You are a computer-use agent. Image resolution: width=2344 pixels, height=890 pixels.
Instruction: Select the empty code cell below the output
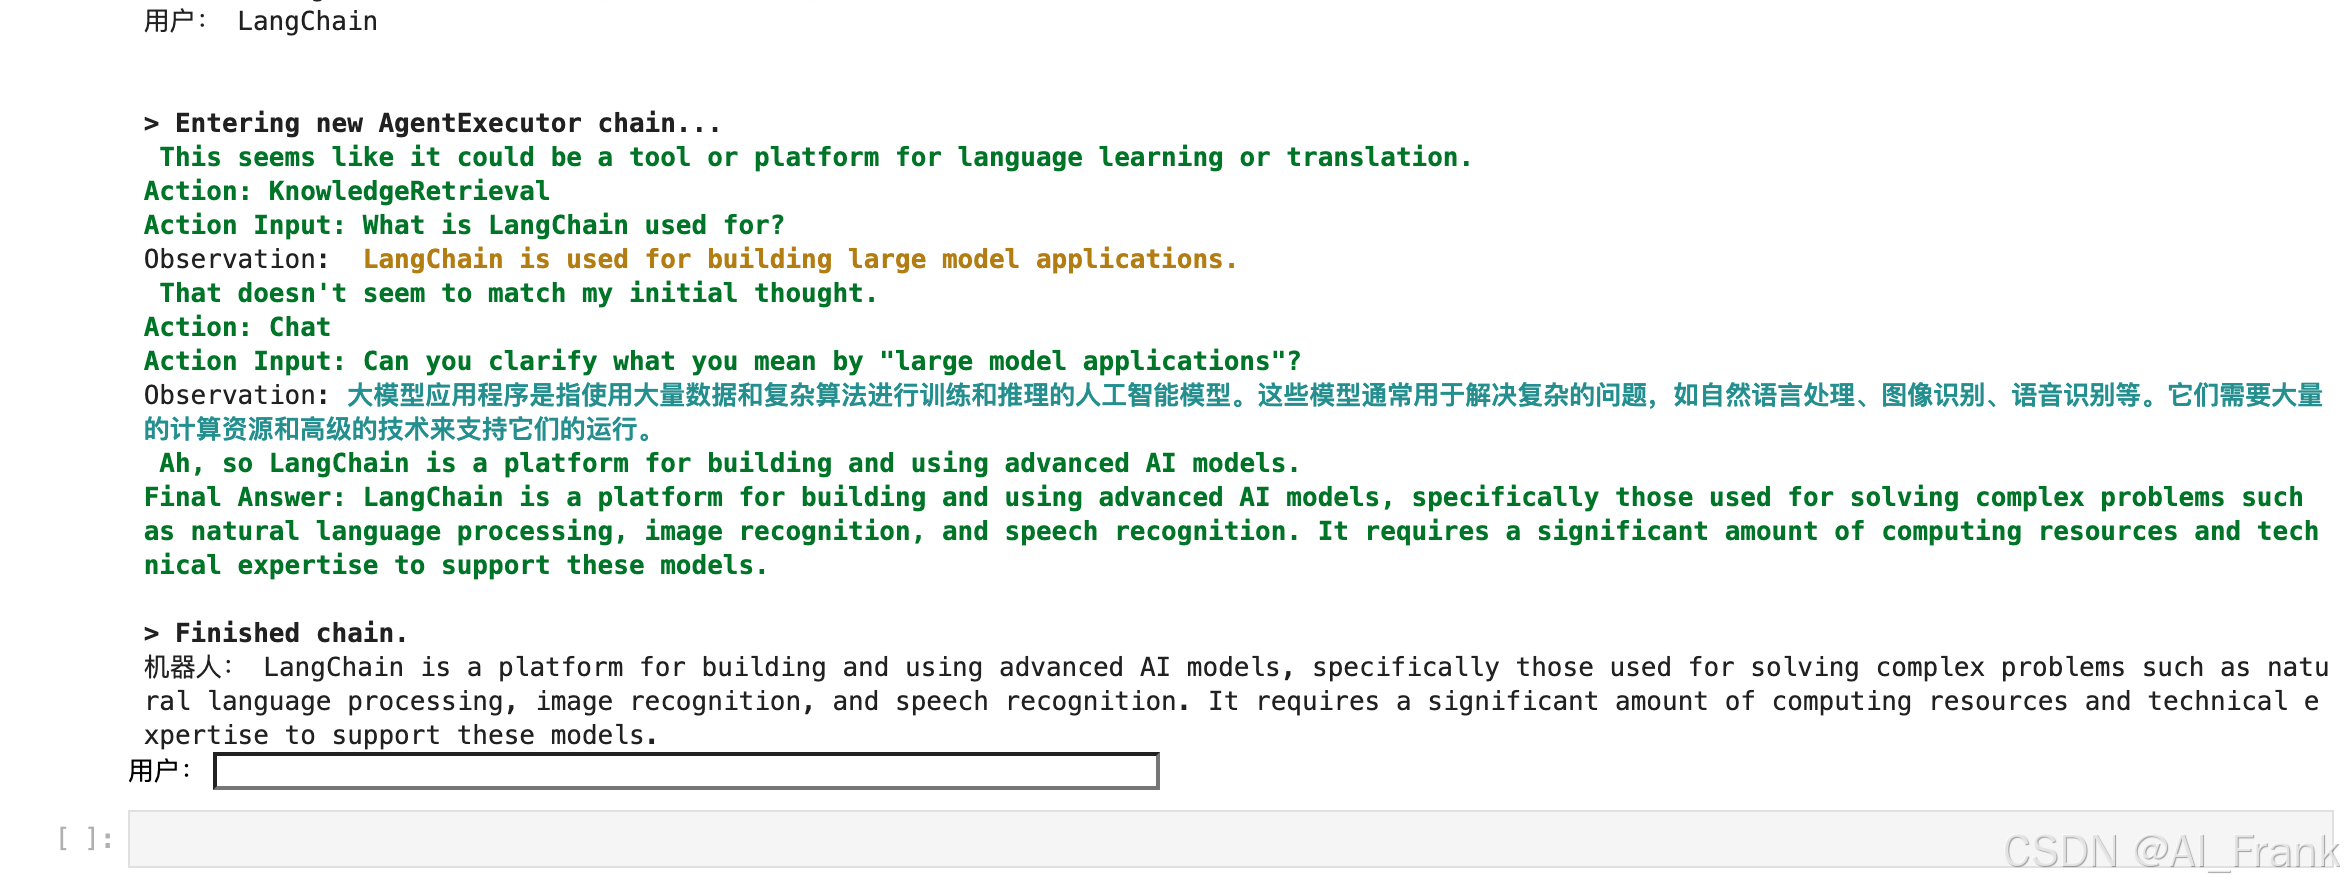click(x=1230, y=839)
